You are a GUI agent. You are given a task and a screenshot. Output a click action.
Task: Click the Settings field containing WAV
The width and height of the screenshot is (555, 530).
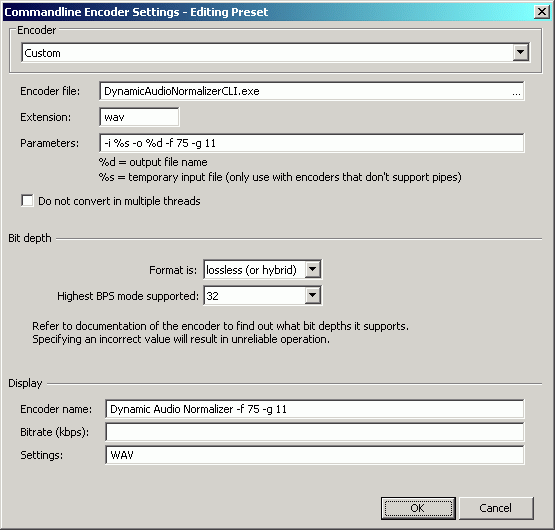coord(315,455)
